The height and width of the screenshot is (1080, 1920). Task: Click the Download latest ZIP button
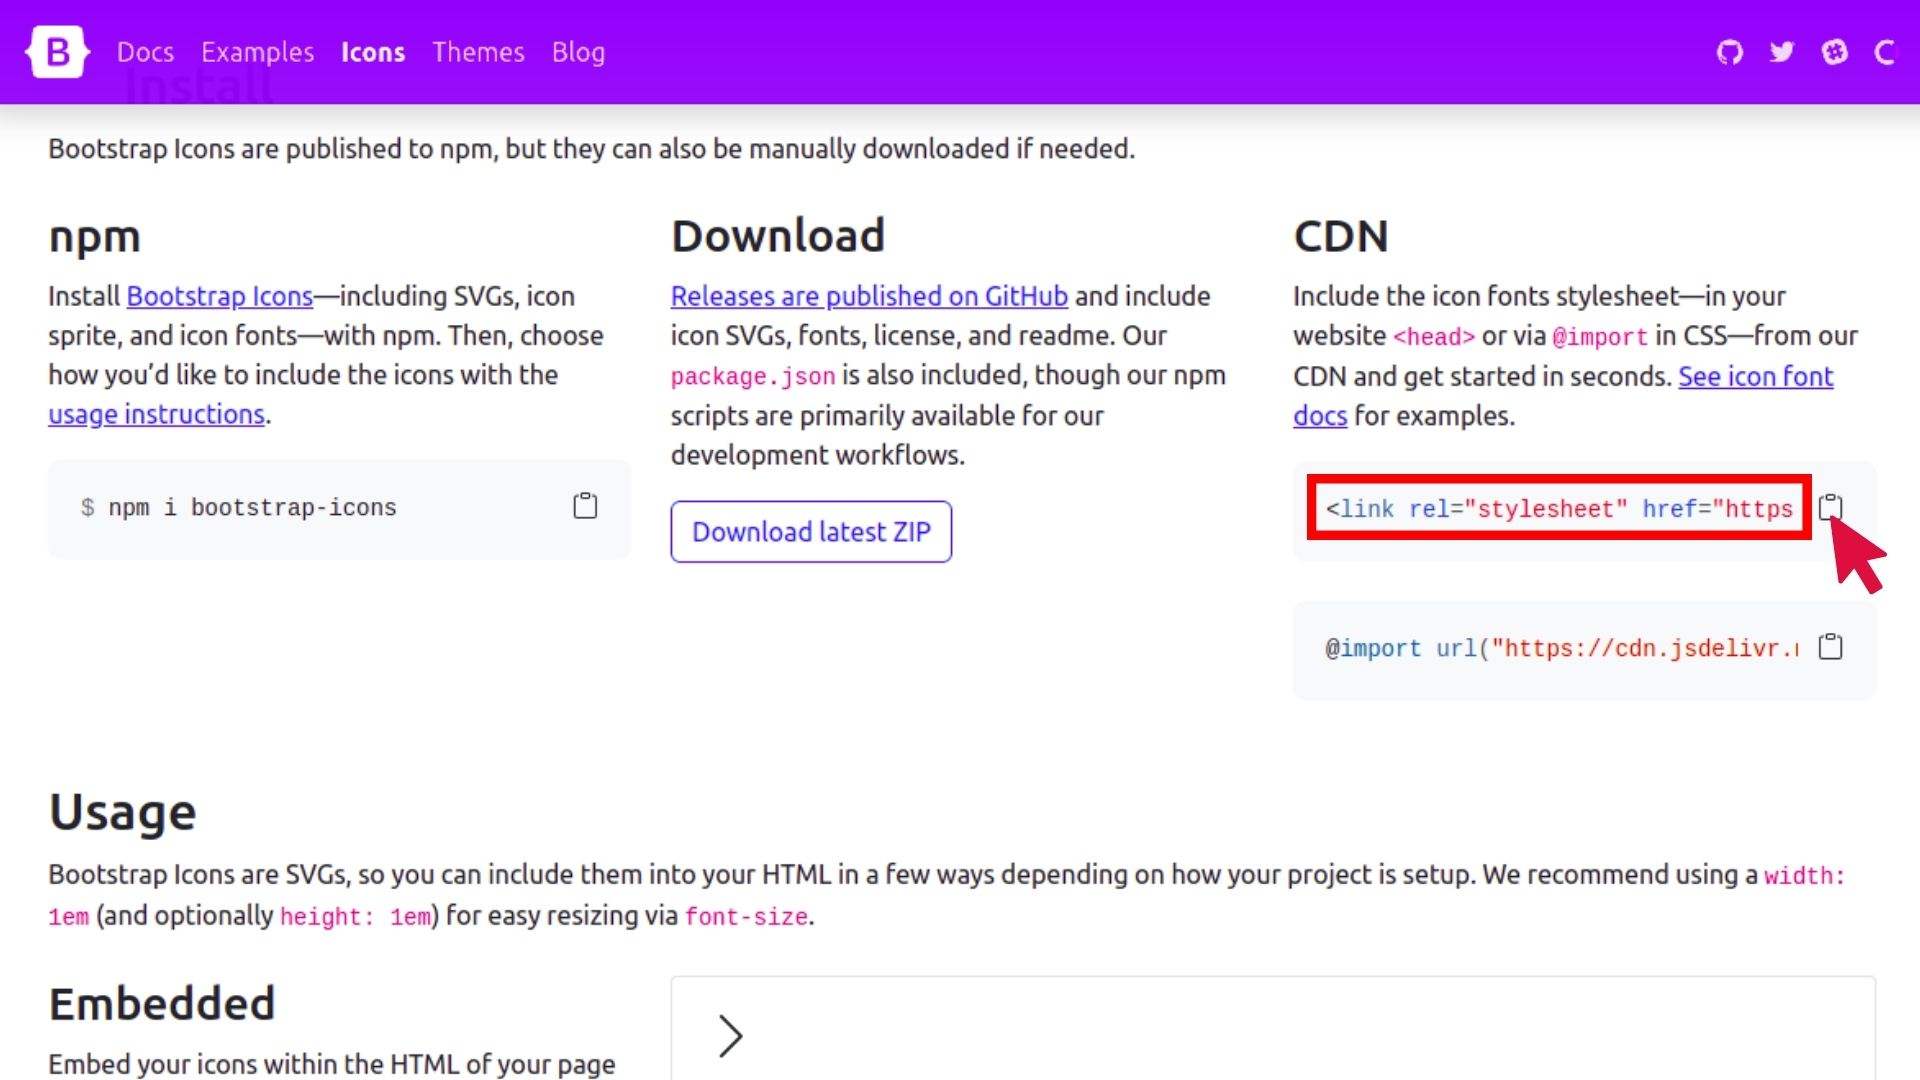[x=811, y=532]
